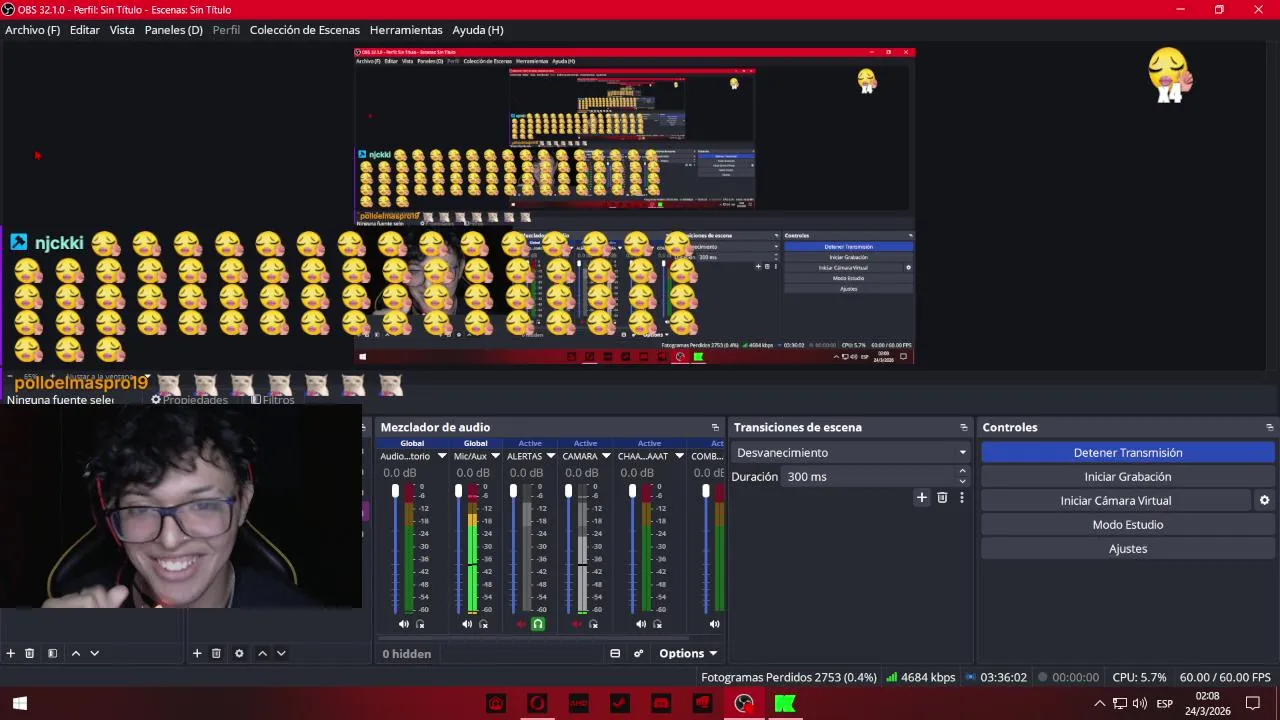This screenshot has height=720, width=1280.
Task: Open CHAA...AAAT channel dropdown arrow
Action: tap(679, 456)
